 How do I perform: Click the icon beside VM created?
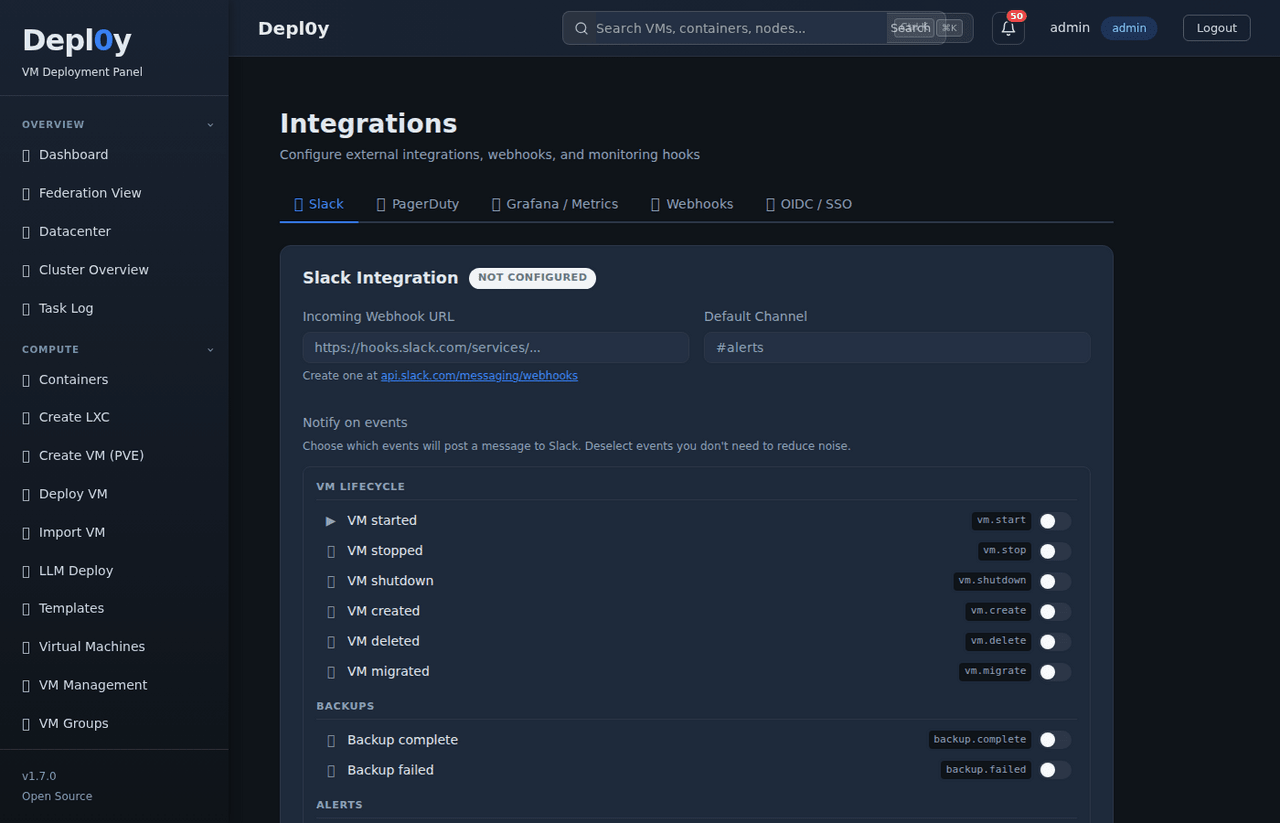[331, 611]
